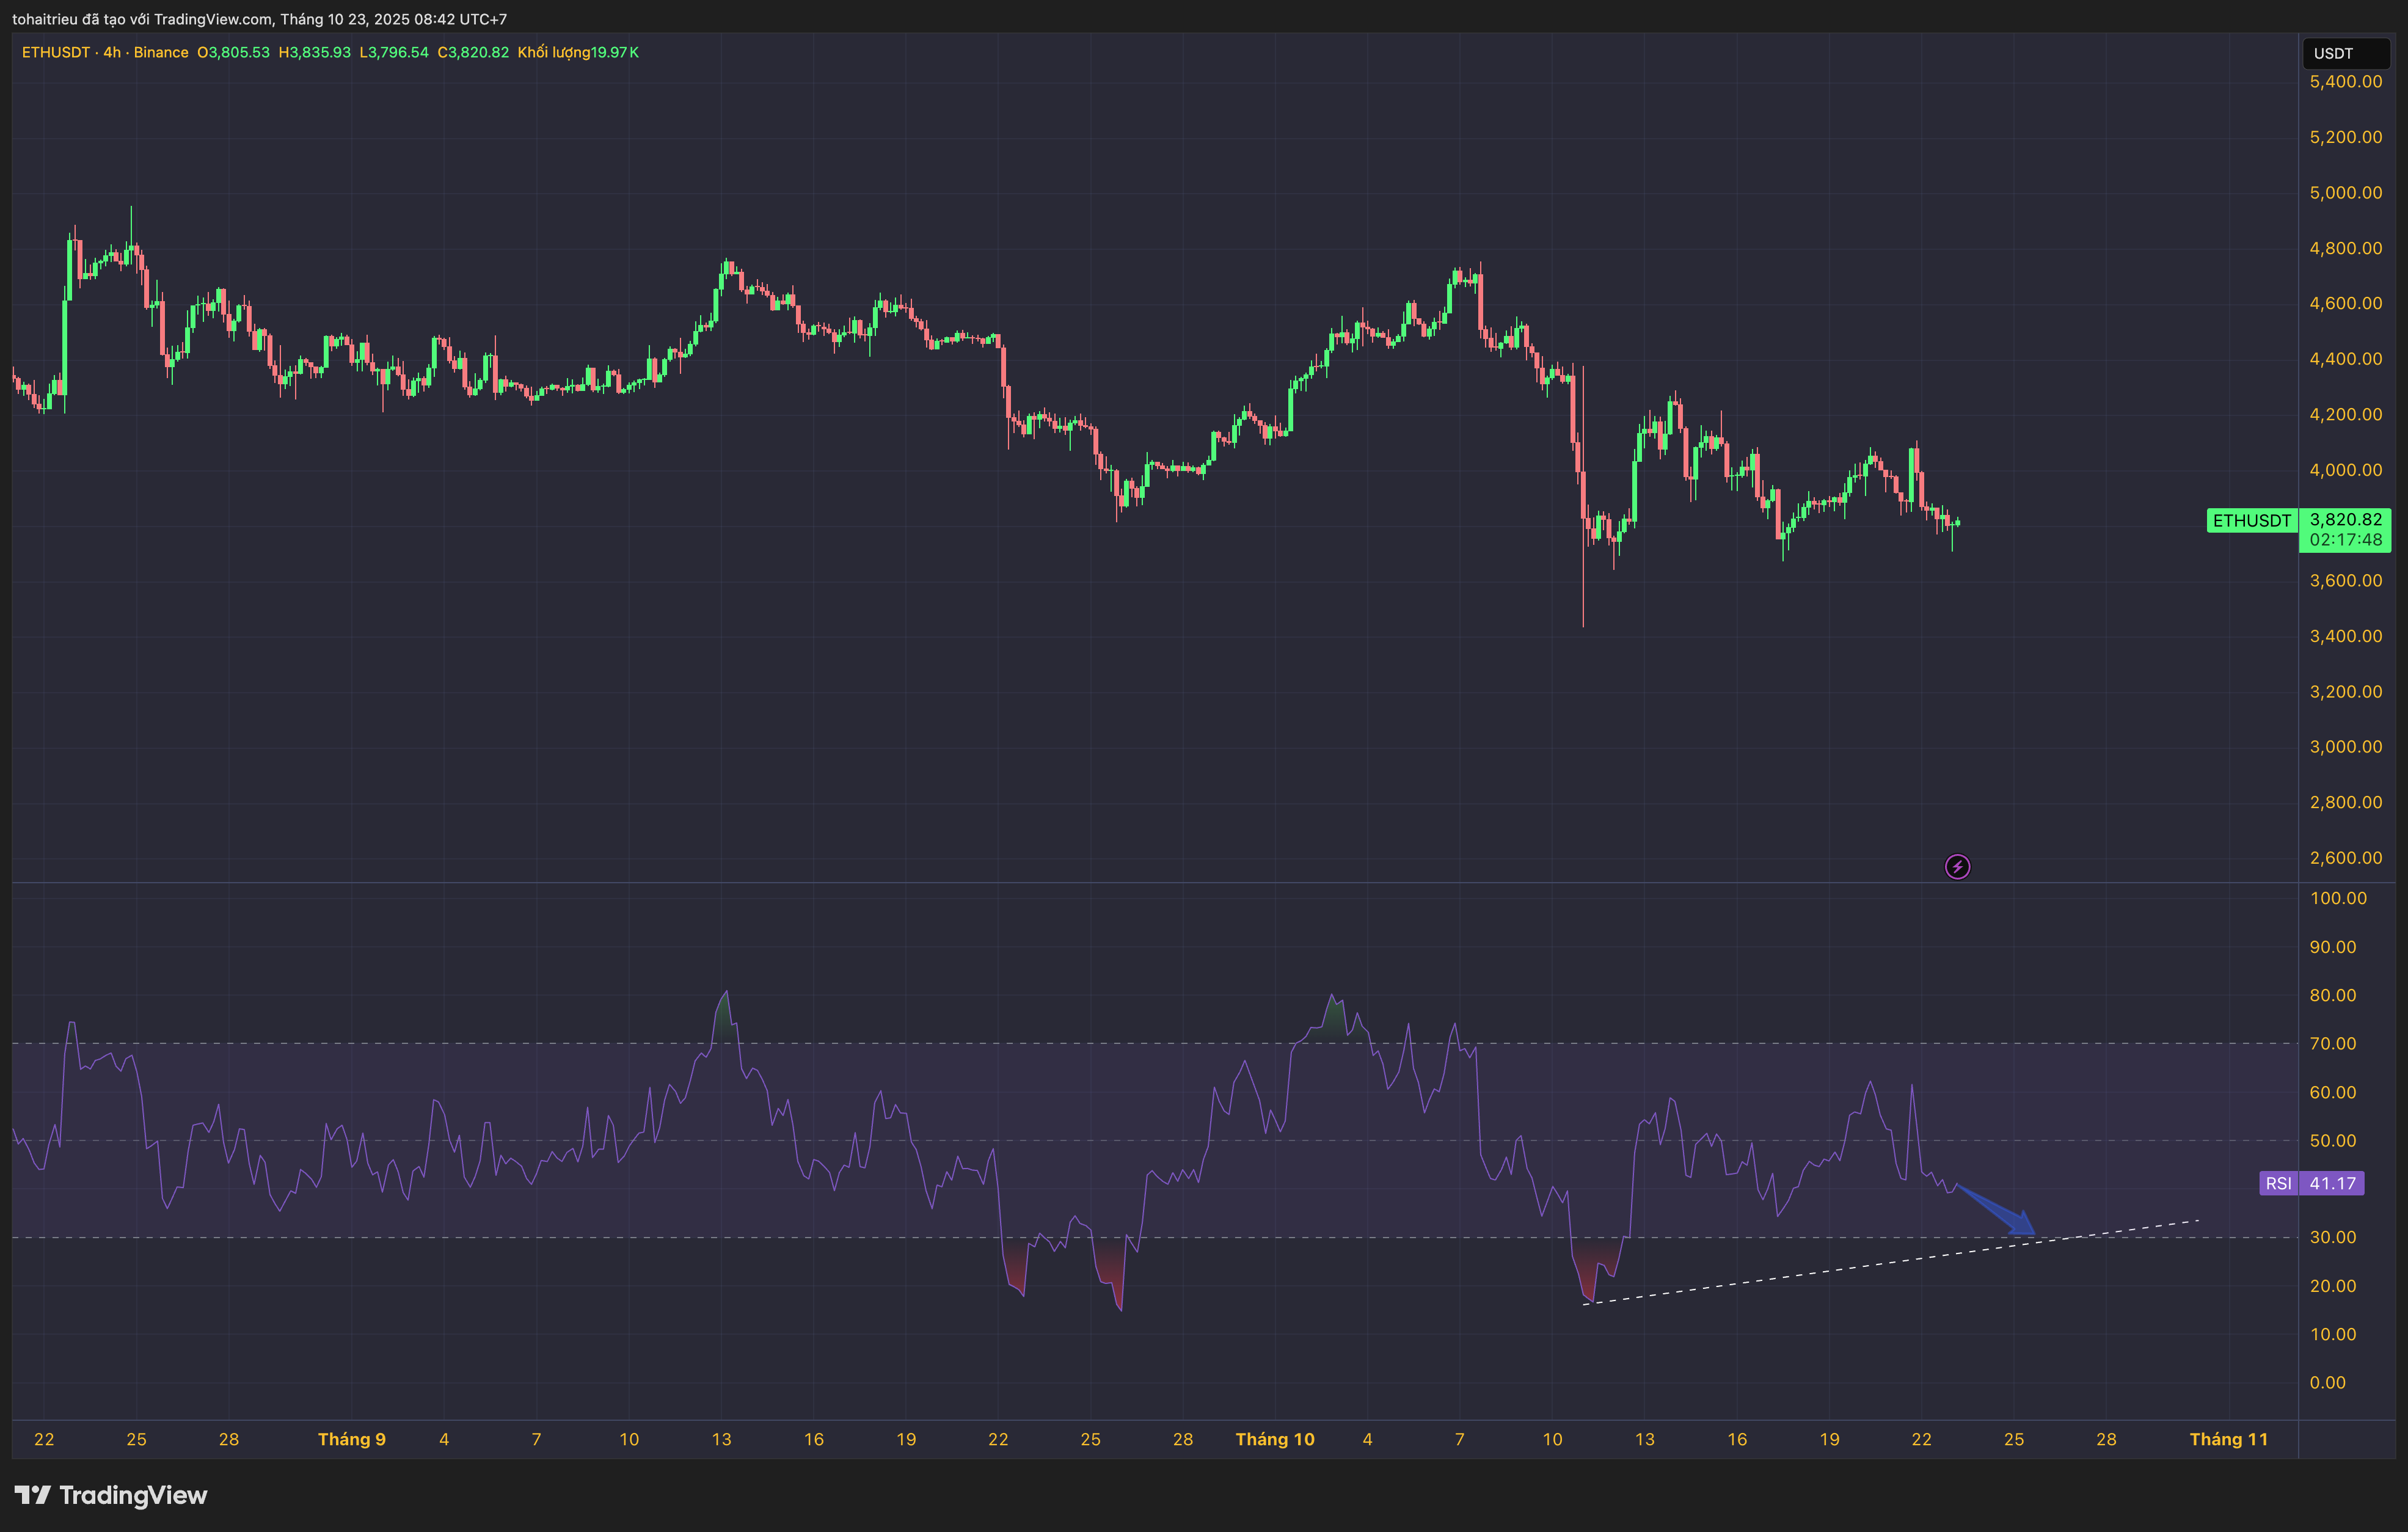This screenshot has width=2408, height=1532.
Task: Click date 22 at time axis start
Action: click(44, 1439)
